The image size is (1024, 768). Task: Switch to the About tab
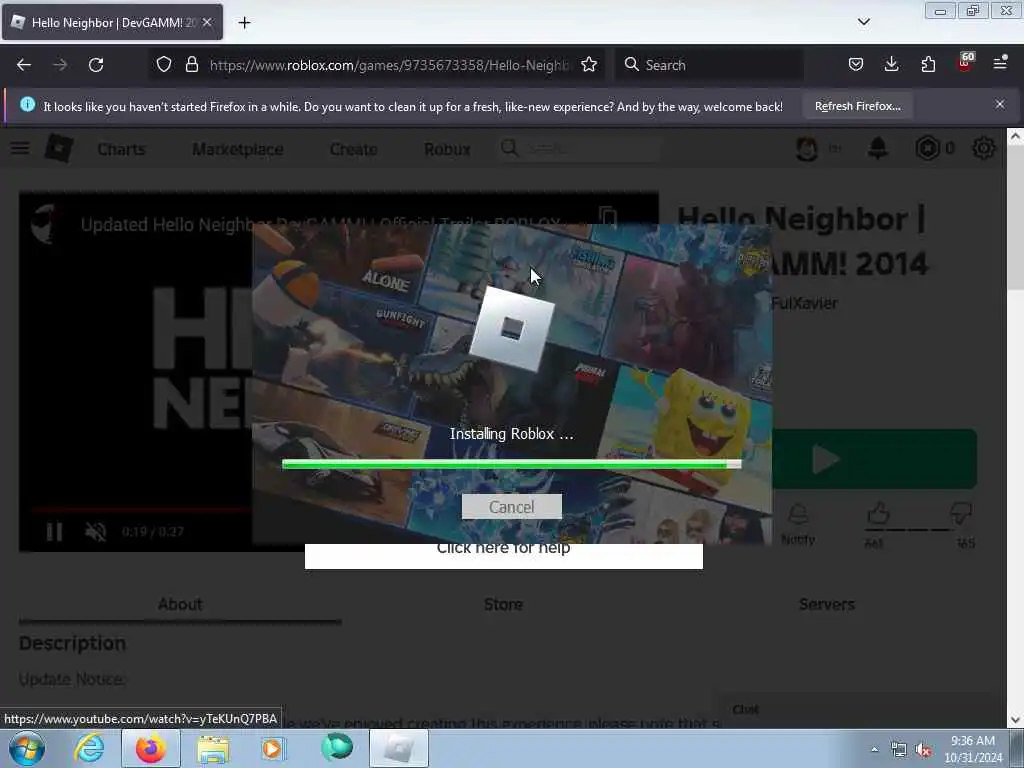[x=180, y=604]
